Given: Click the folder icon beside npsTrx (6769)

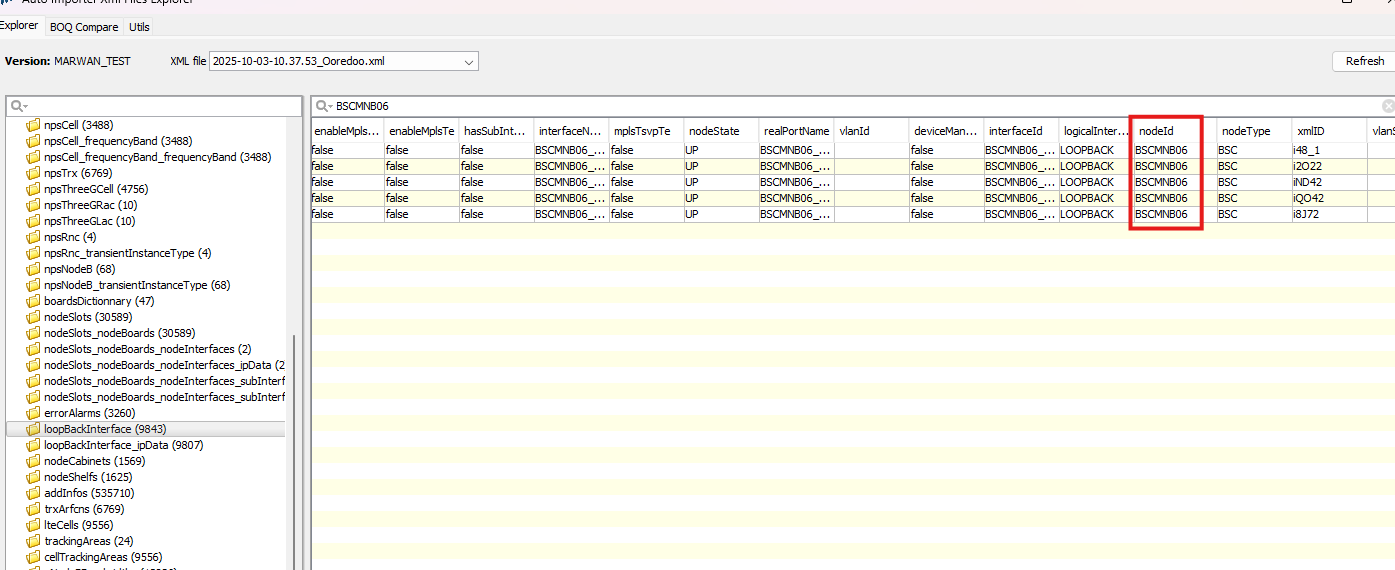Looking at the screenshot, I should click(33, 173).
